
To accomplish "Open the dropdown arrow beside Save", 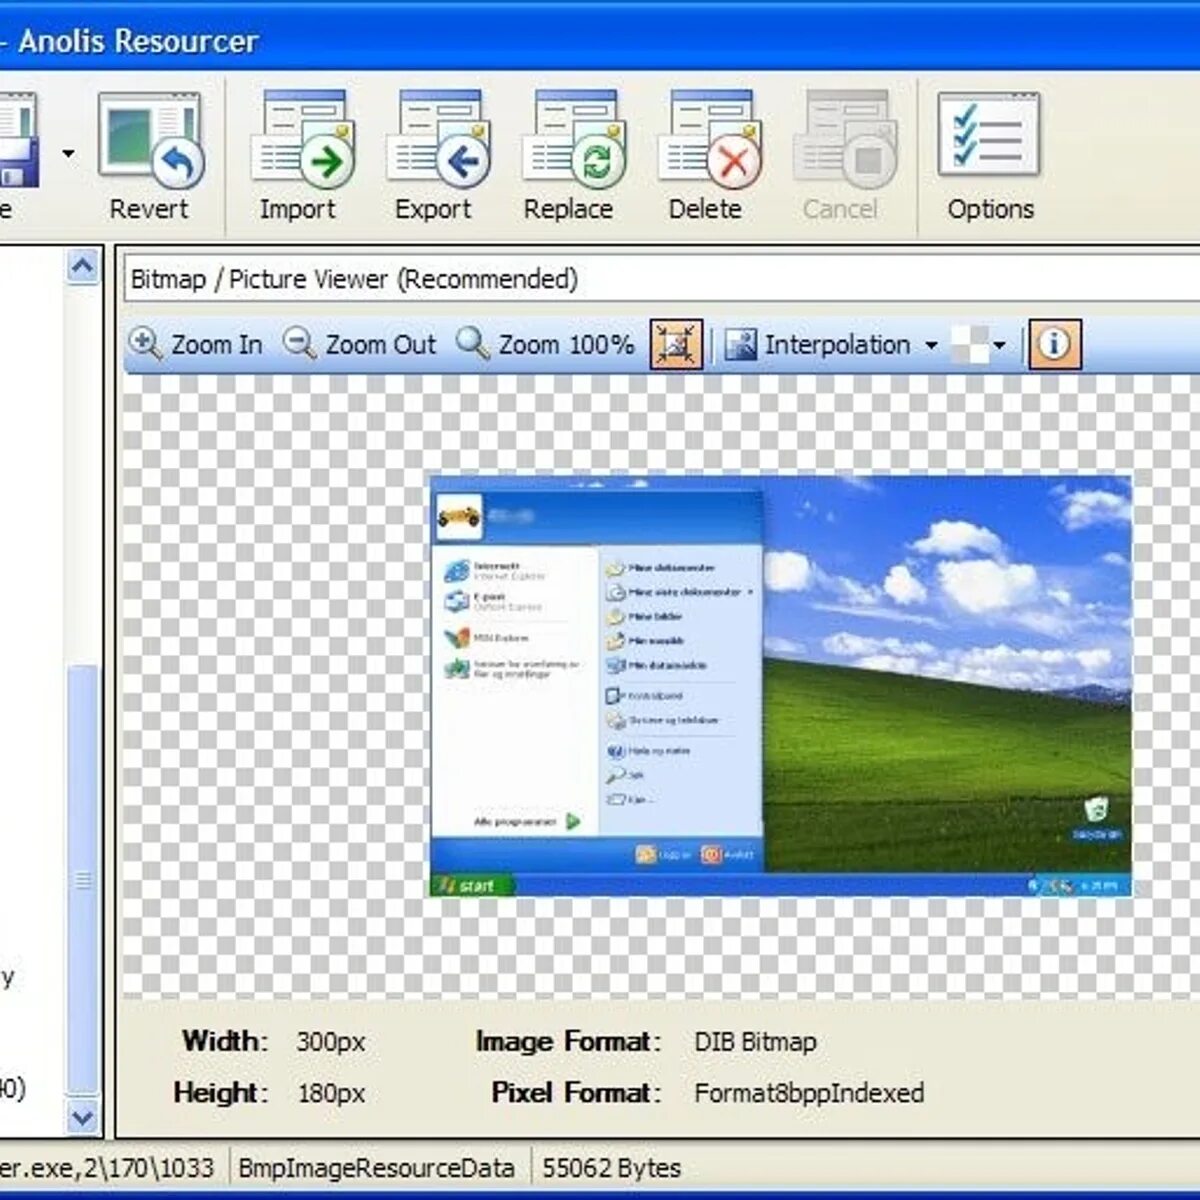I will pos(68,154).
